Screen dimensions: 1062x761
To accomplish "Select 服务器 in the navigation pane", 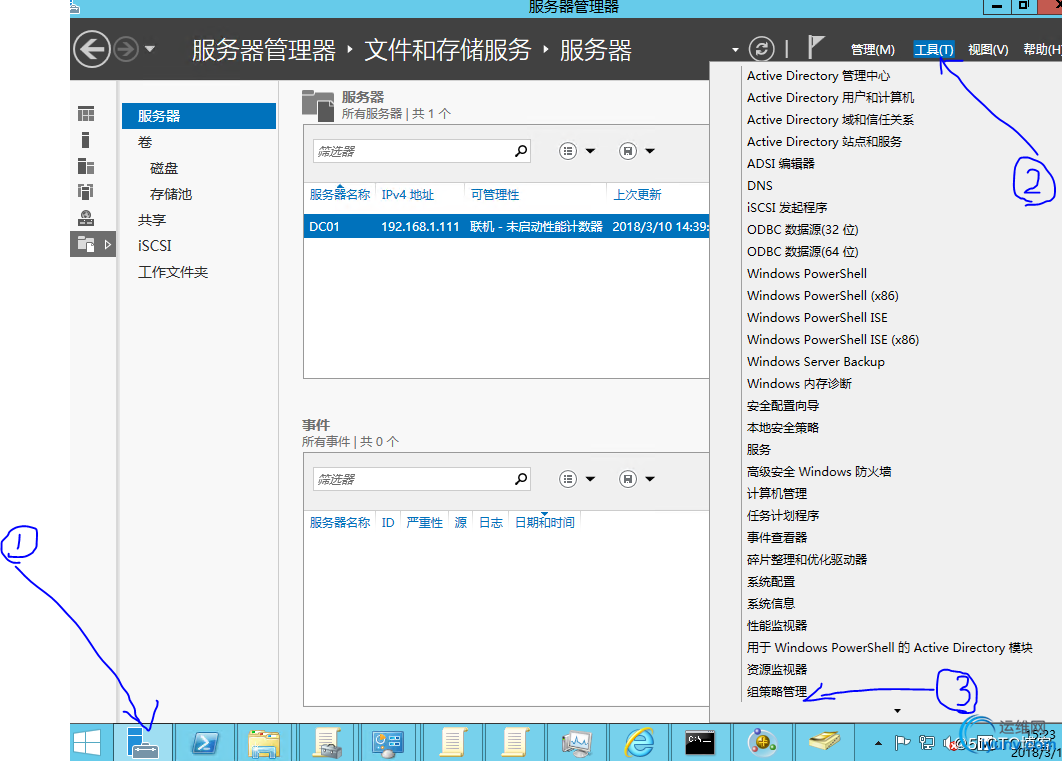I will pyautogui.click(x=199, y=116).
